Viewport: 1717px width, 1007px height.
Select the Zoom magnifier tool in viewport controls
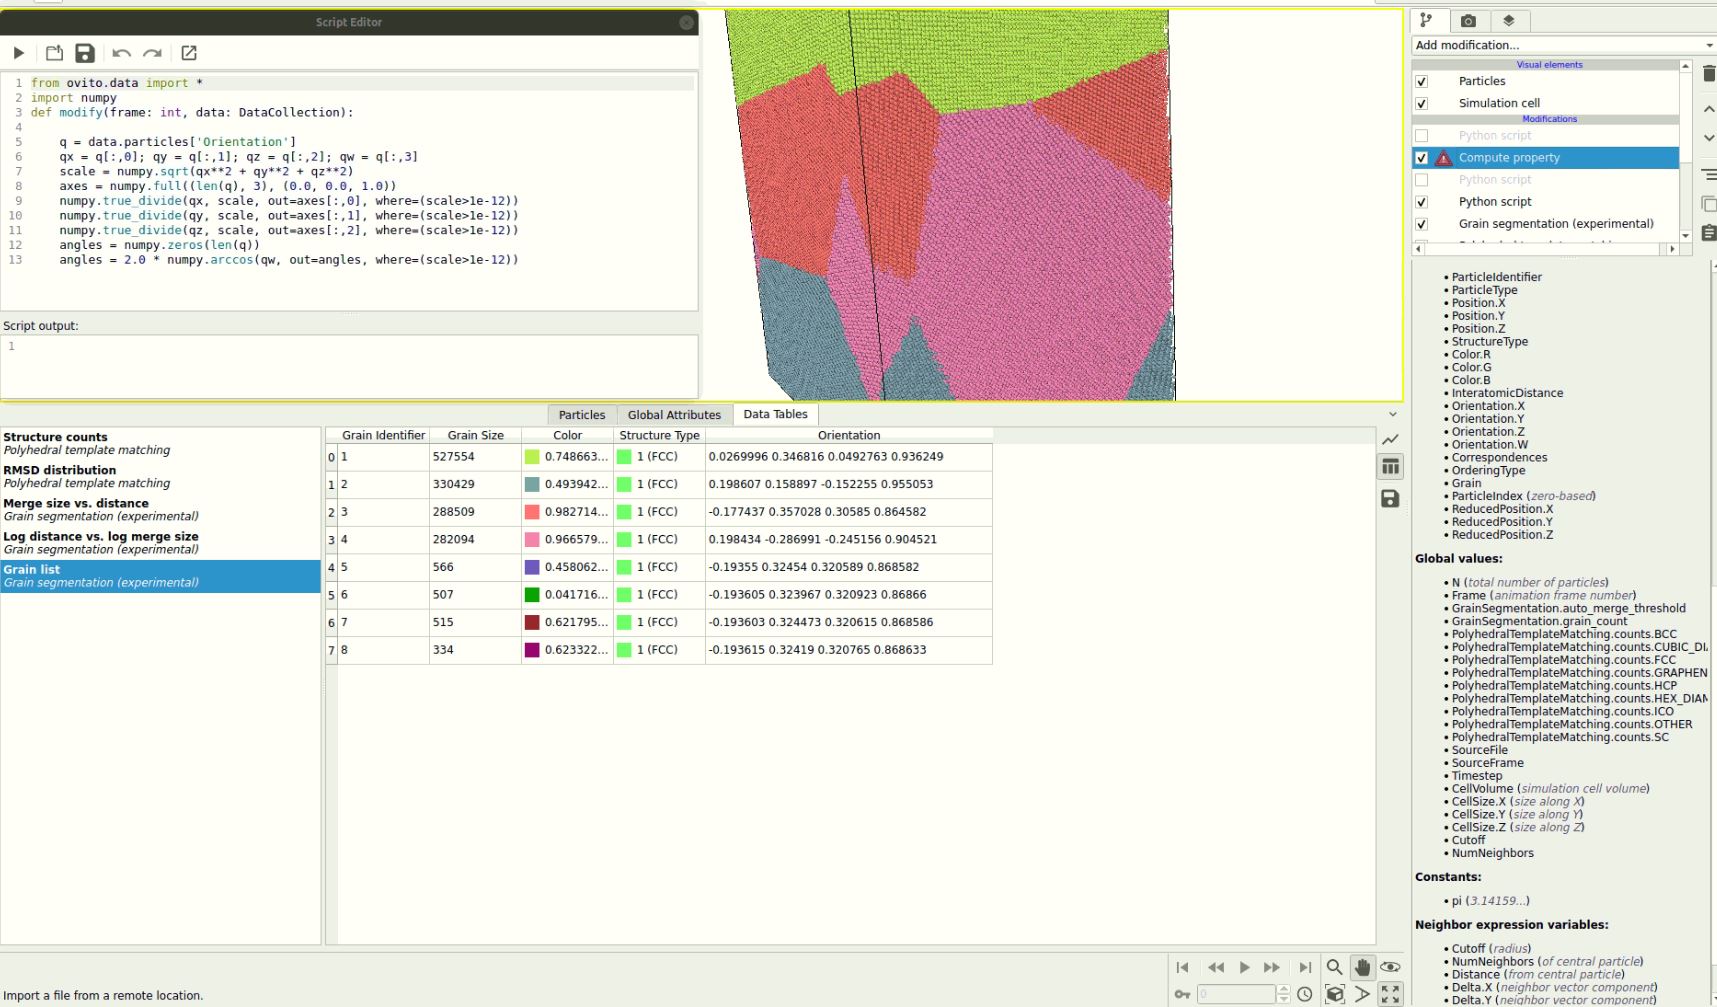tap(1335, 967)
